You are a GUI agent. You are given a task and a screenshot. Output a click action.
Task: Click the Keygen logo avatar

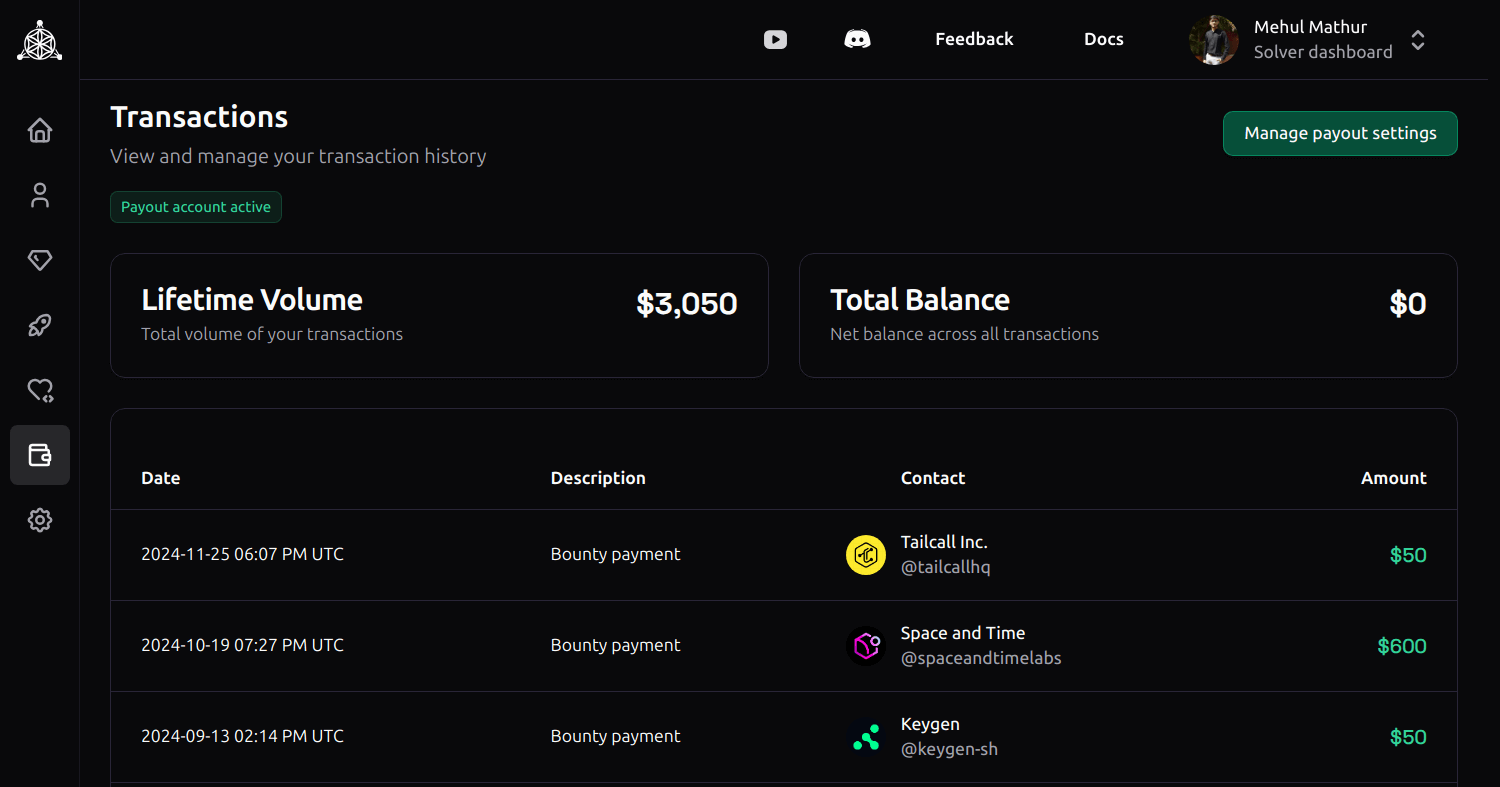point(866,737)
